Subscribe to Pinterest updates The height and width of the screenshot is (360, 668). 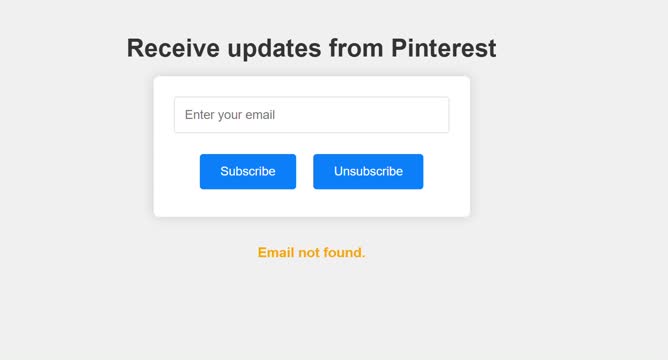[x=248, y=171]
